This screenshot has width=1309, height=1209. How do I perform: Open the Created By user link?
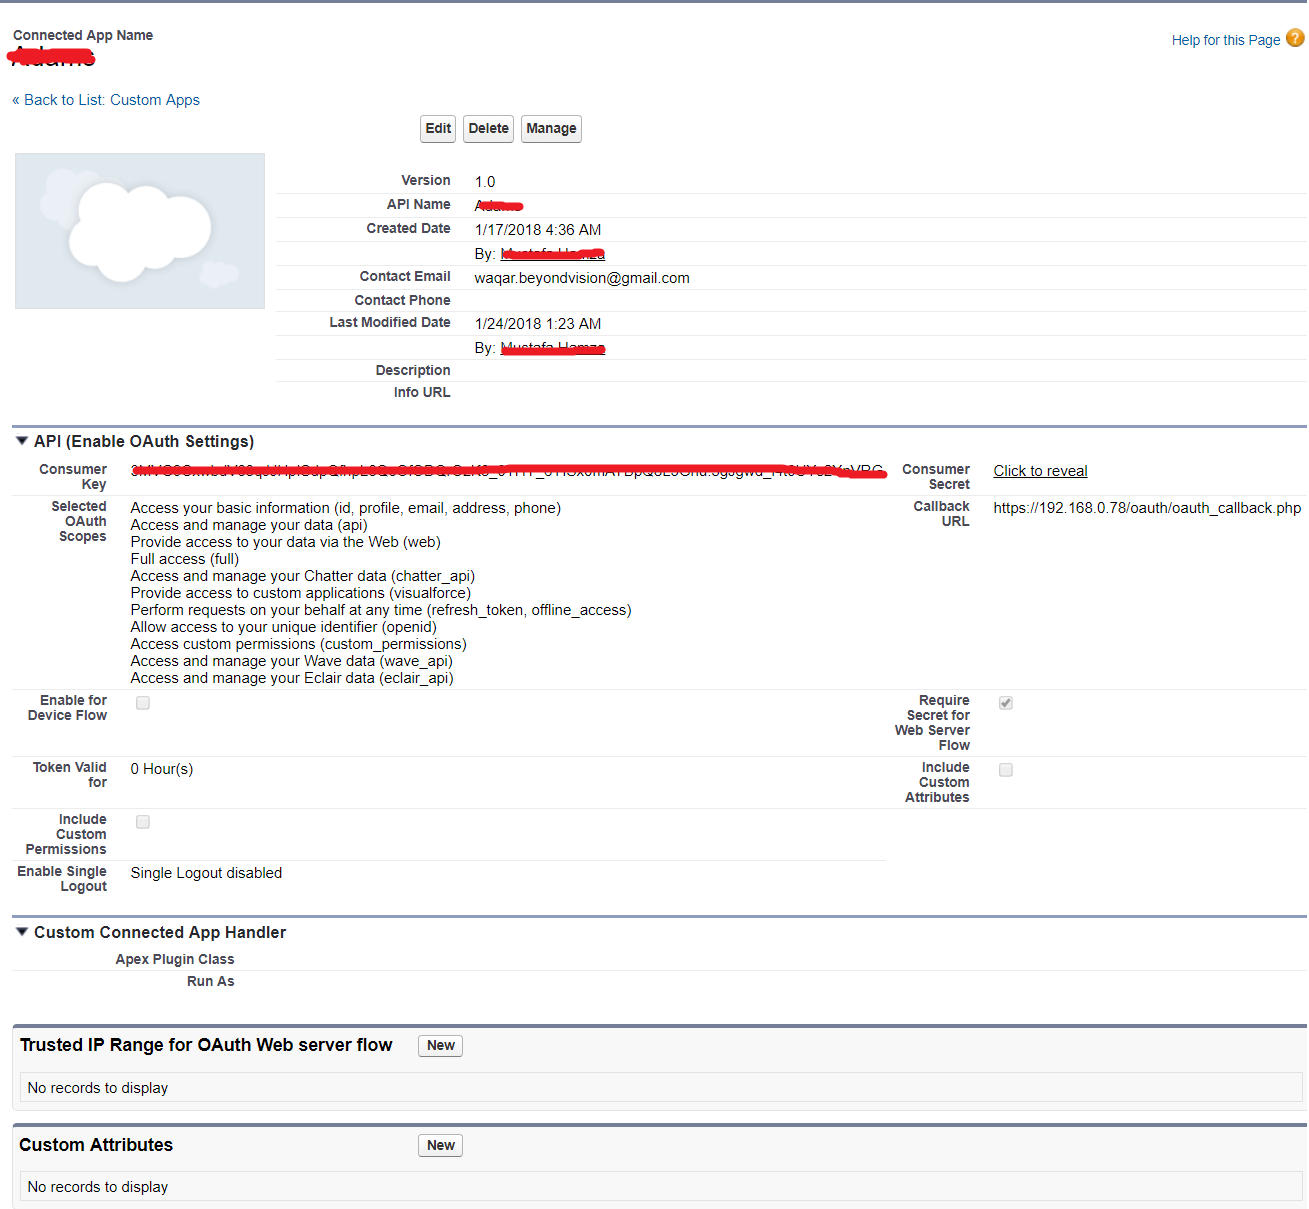pos(552,254)
